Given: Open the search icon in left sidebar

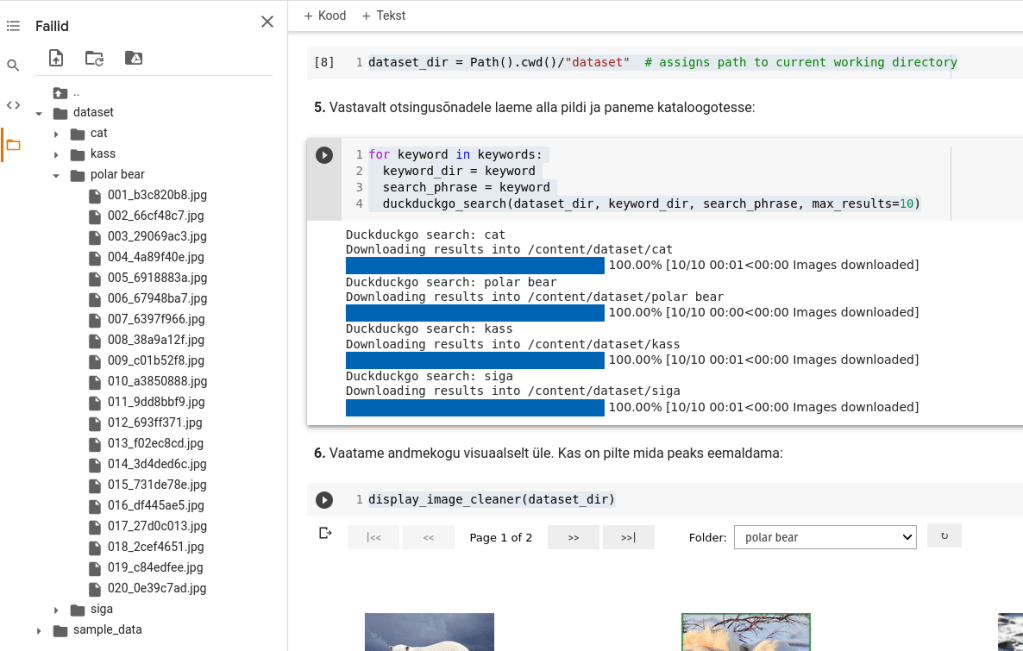Looking at the screenshot, I should 13,66.
